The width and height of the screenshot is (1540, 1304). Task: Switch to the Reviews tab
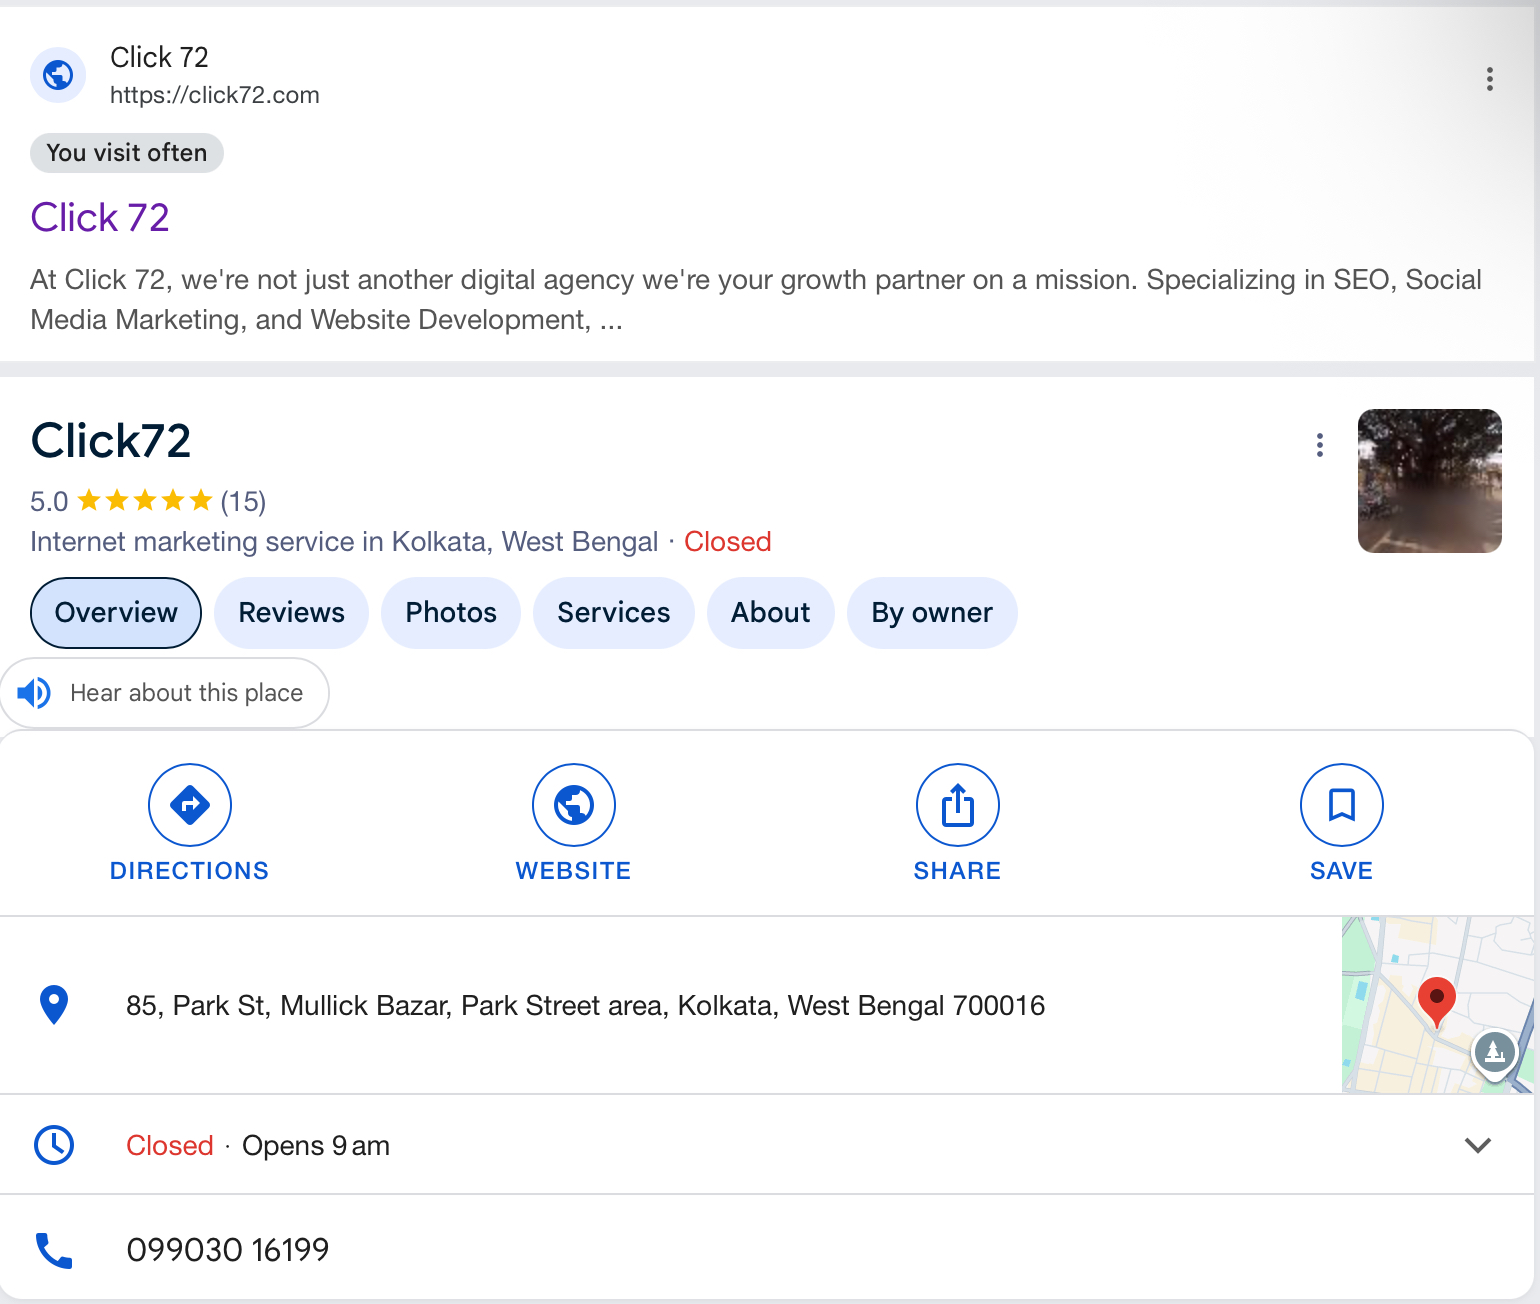(292, 613)
